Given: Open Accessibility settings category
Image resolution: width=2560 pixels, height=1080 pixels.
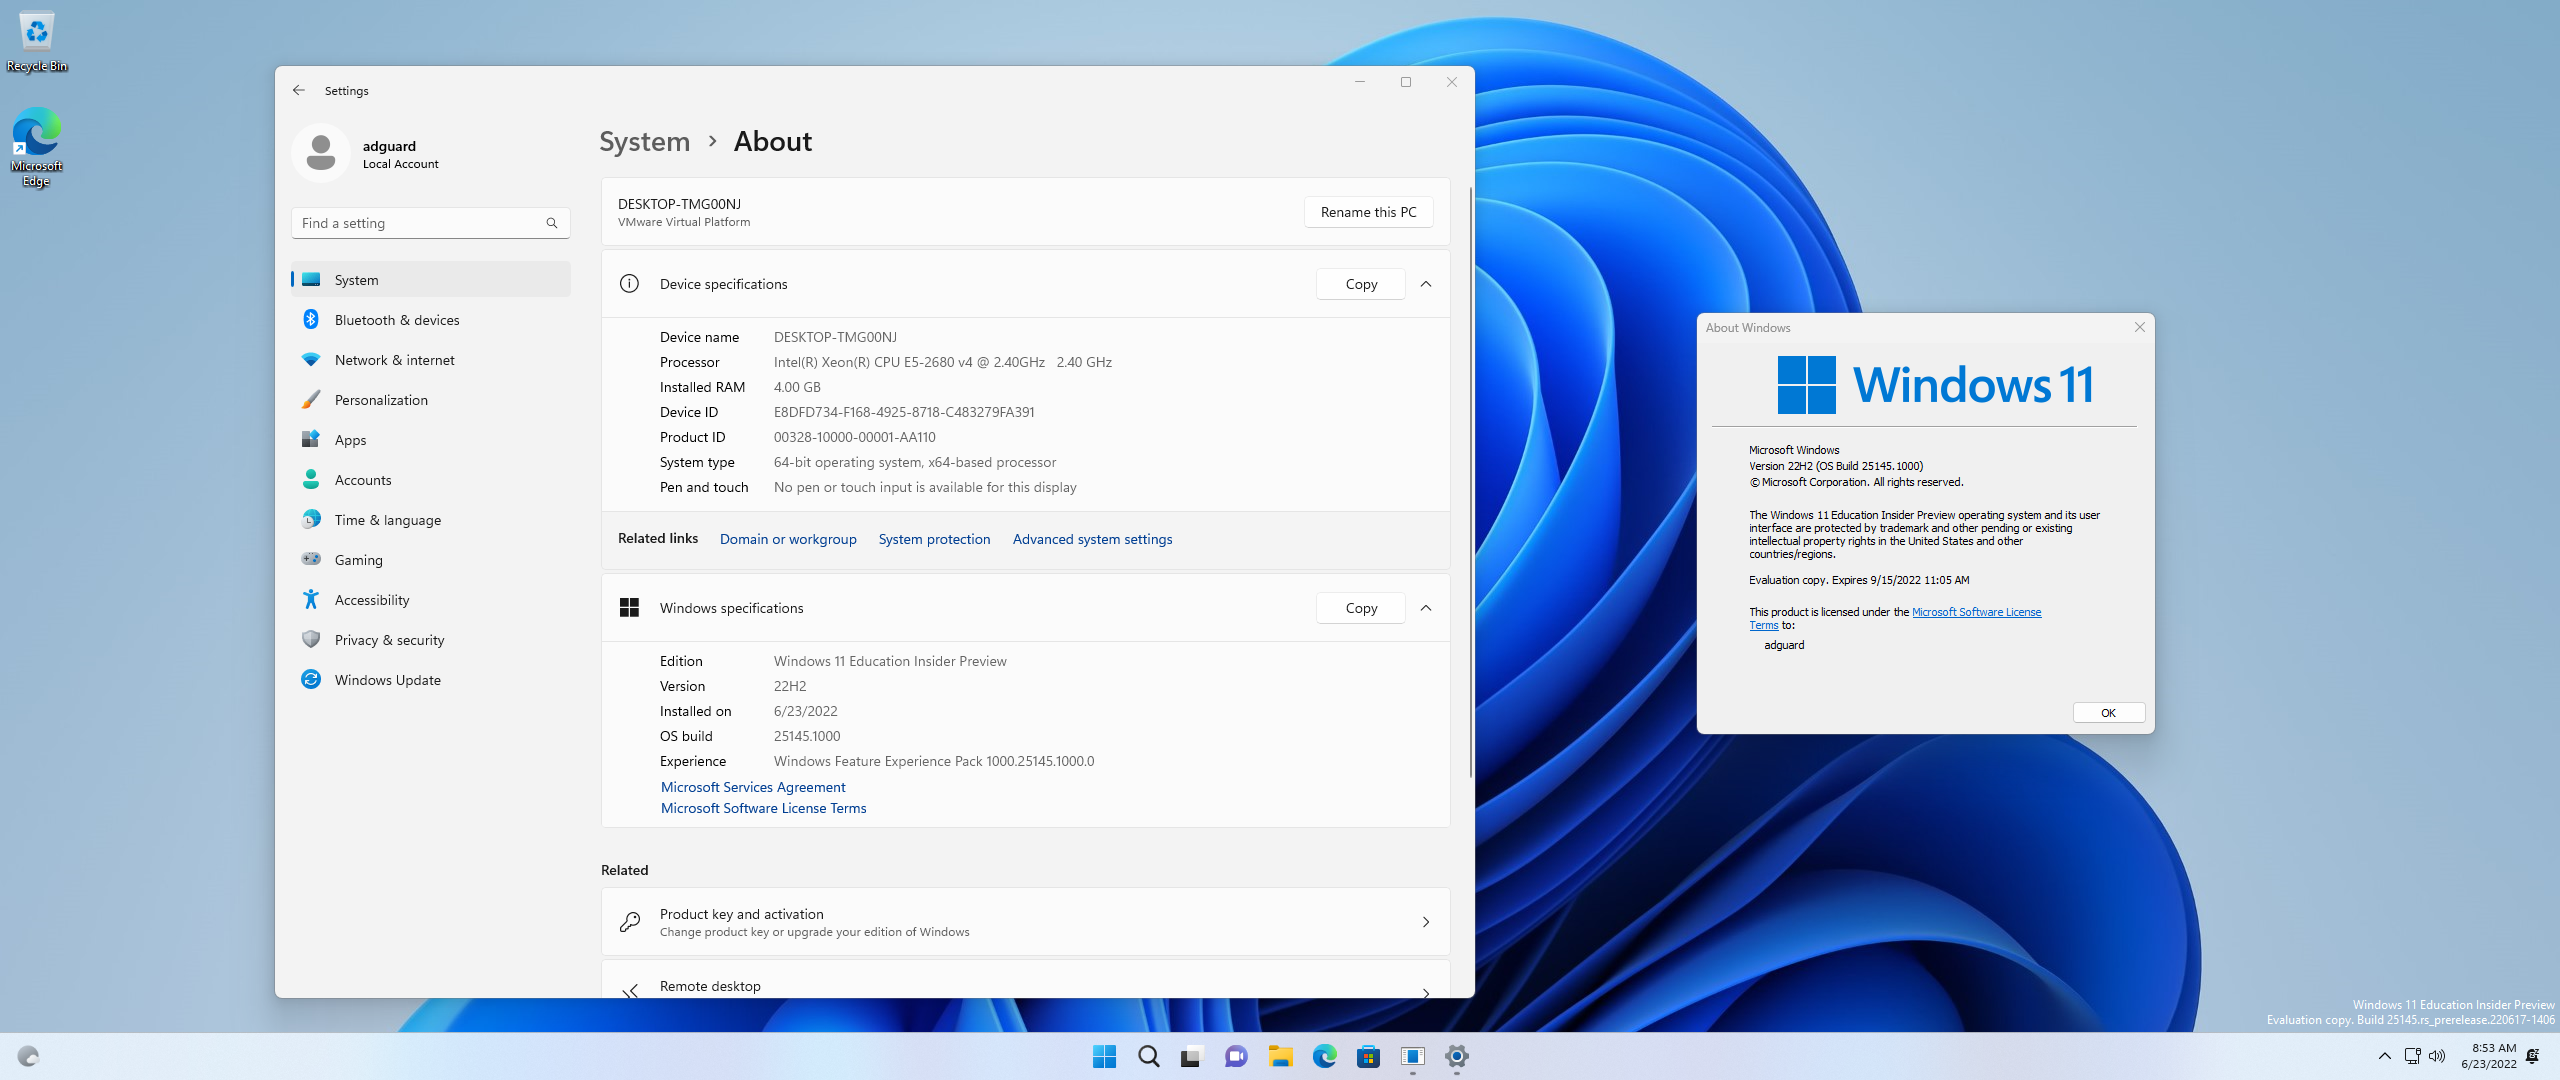Looking at the screenshot, I should pos(431,600).
